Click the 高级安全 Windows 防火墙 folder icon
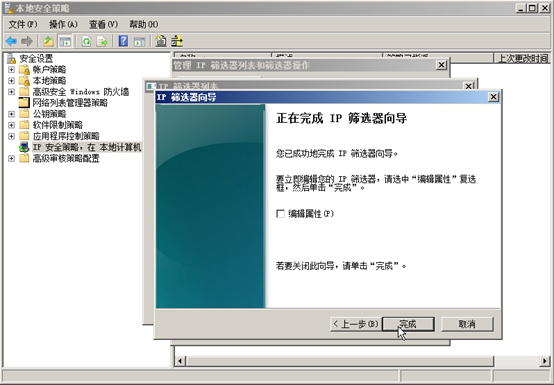554x385 pixels. [x=24, y=91]
